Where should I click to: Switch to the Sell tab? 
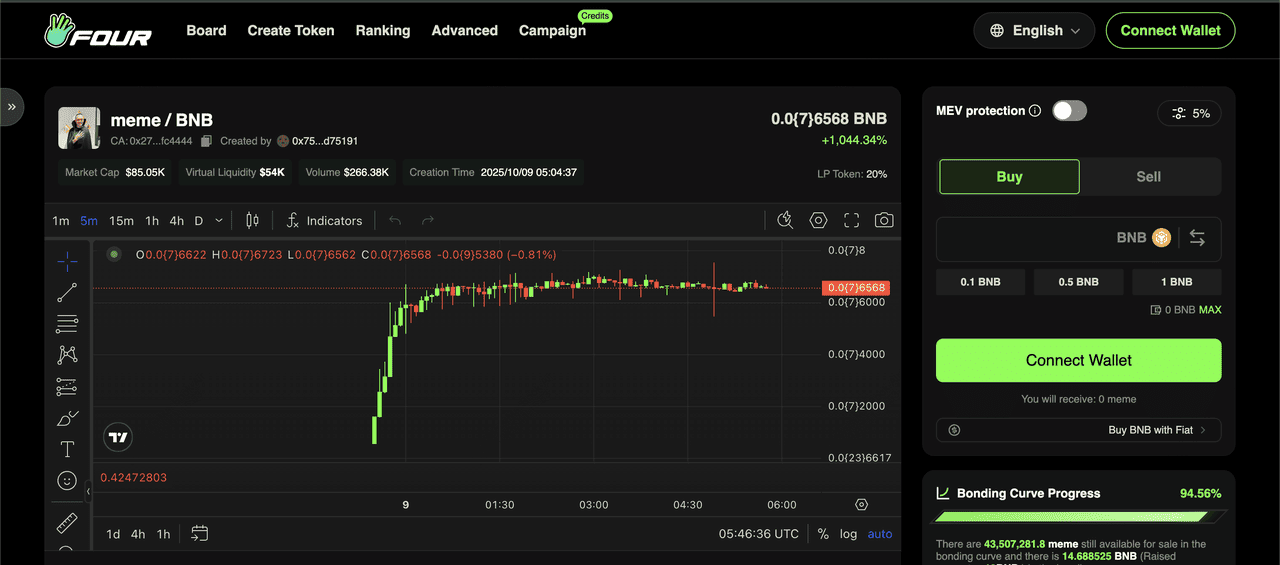[1149, 177]
